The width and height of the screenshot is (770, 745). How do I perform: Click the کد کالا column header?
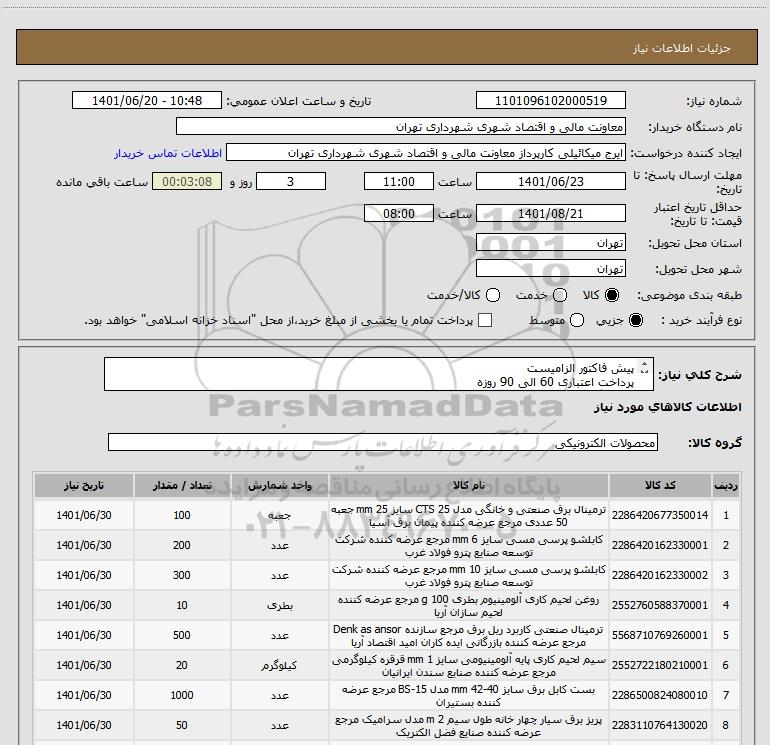[x=660, y=486]
